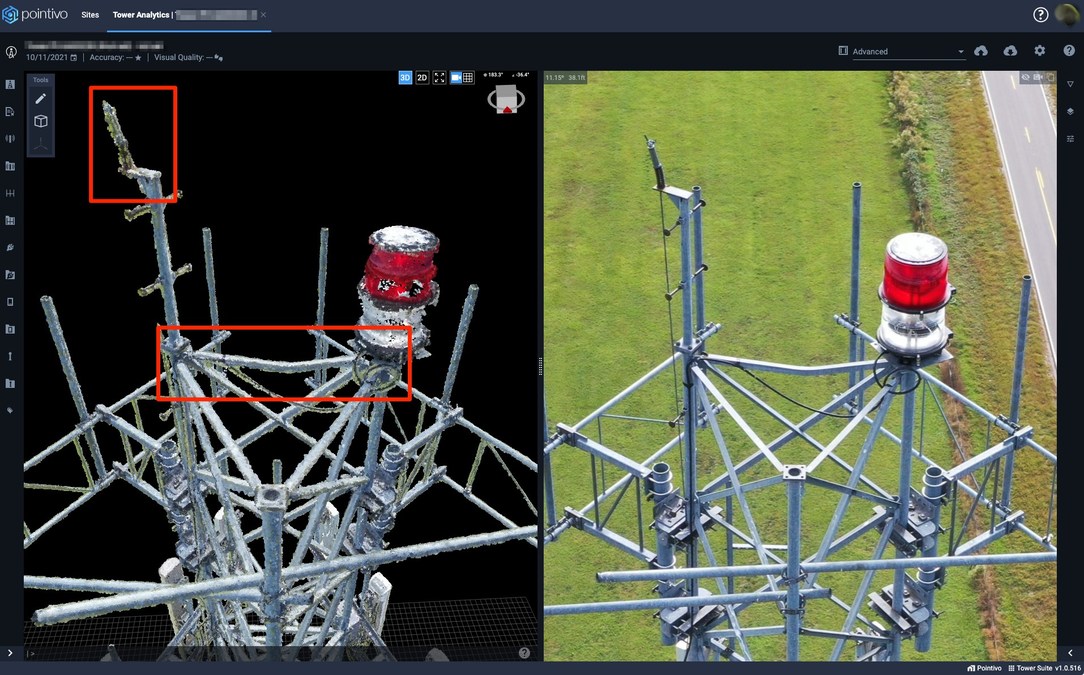Viewport: 1084px width, 675px height.
Task: Open the antenna signal sidebar icon
Action: pos(10,139)
